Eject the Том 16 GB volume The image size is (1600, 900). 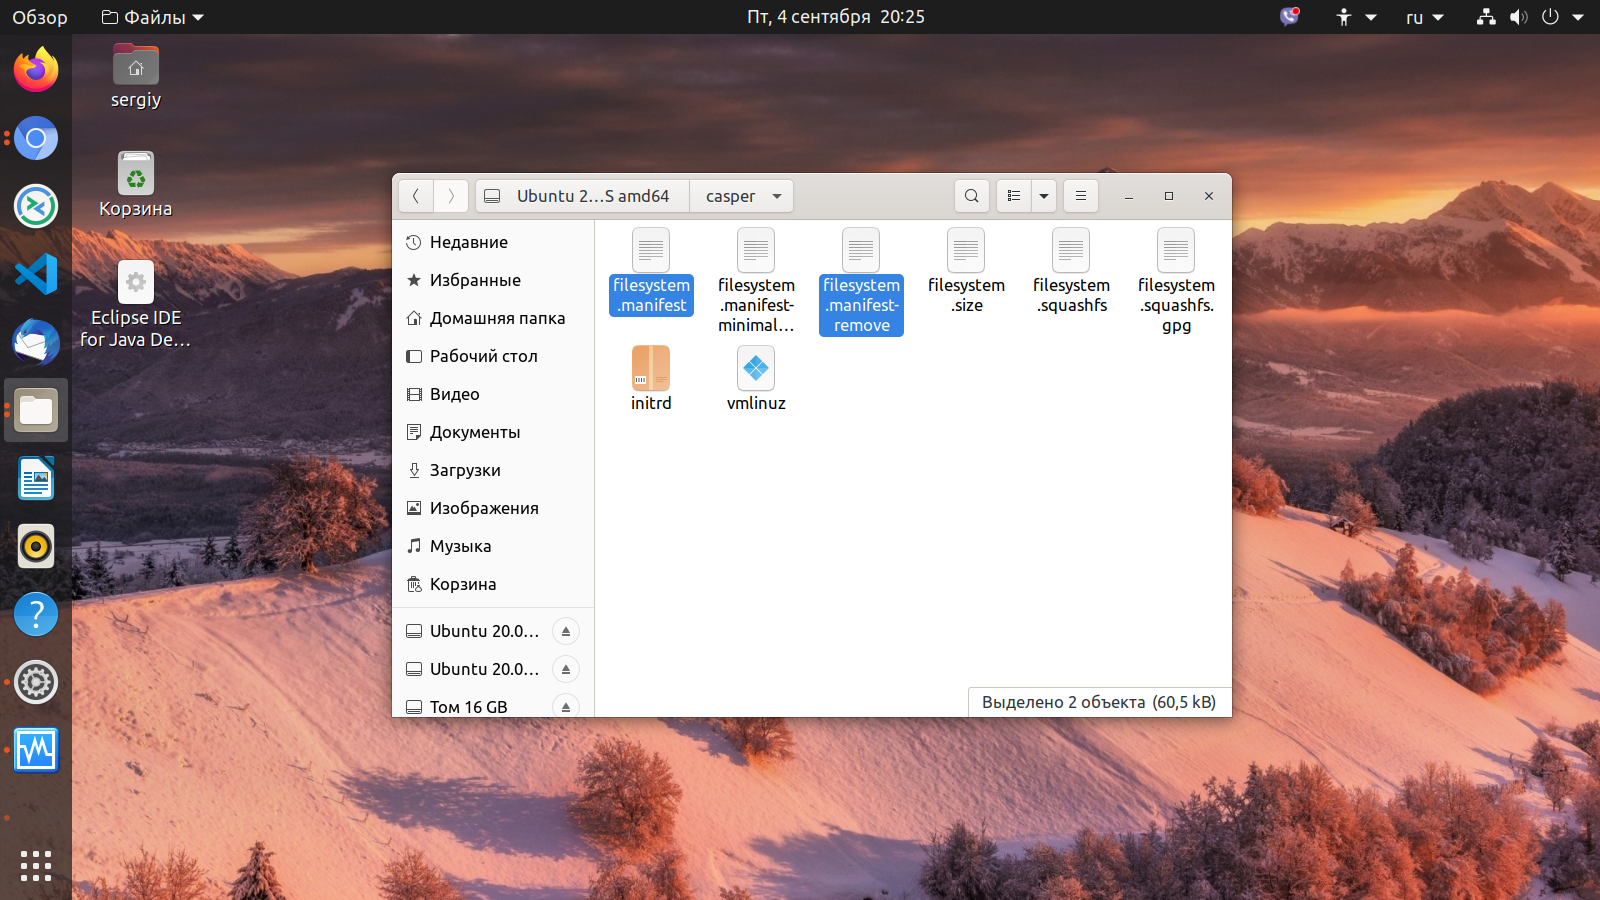tap(565, 706)
